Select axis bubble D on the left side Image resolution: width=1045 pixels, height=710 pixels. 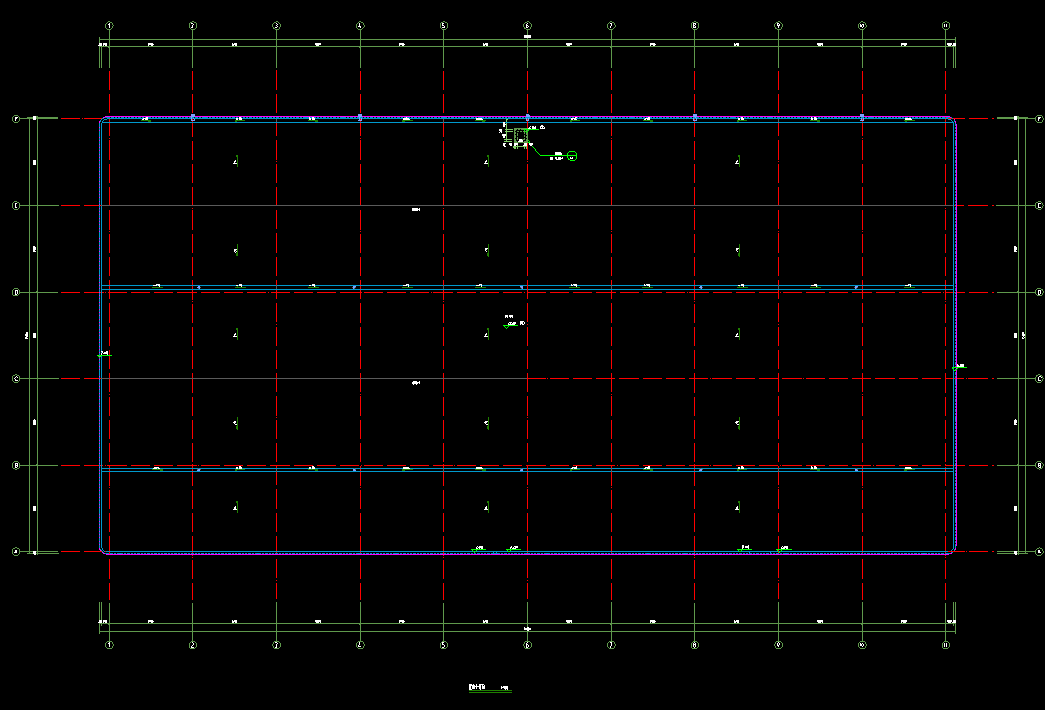pos(16,292)
